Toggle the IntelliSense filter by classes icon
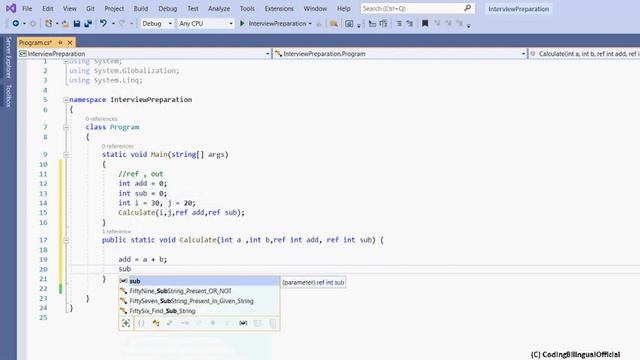The height and width of the screenshot is (360, 640). (x=156, y=323)
